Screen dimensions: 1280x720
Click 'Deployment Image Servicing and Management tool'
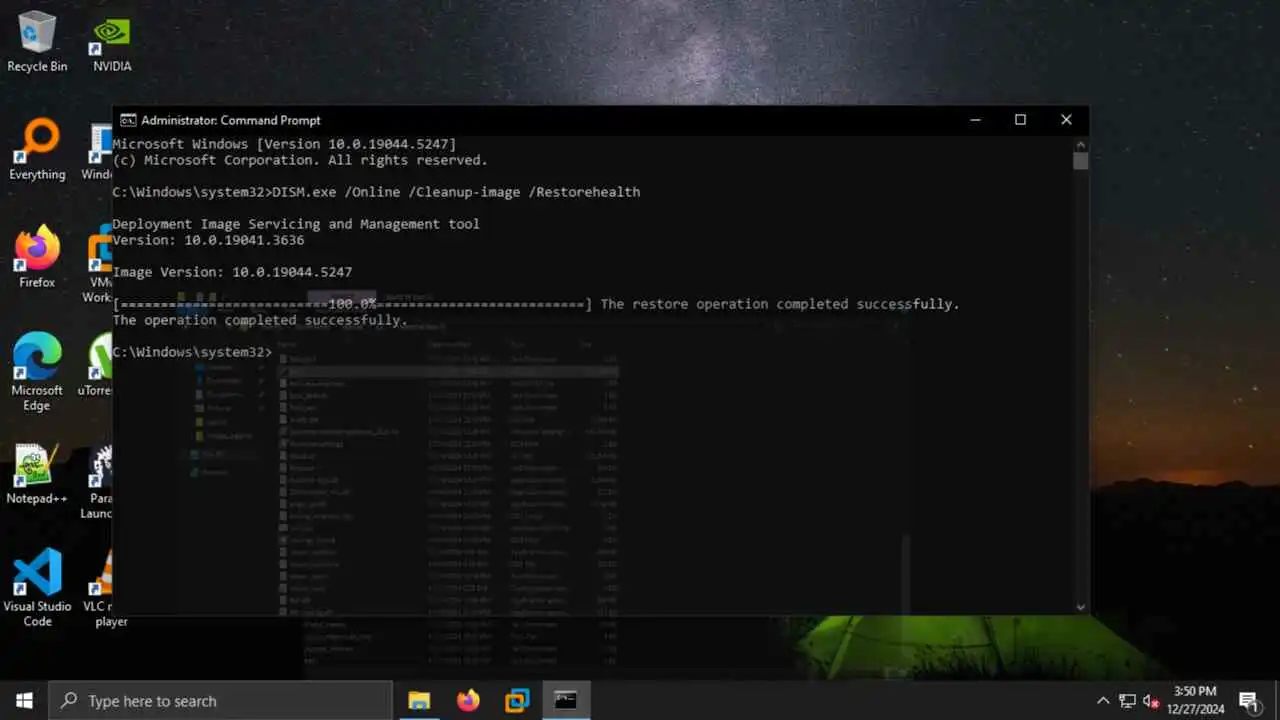pyautogui.click(x=296, y=224)
